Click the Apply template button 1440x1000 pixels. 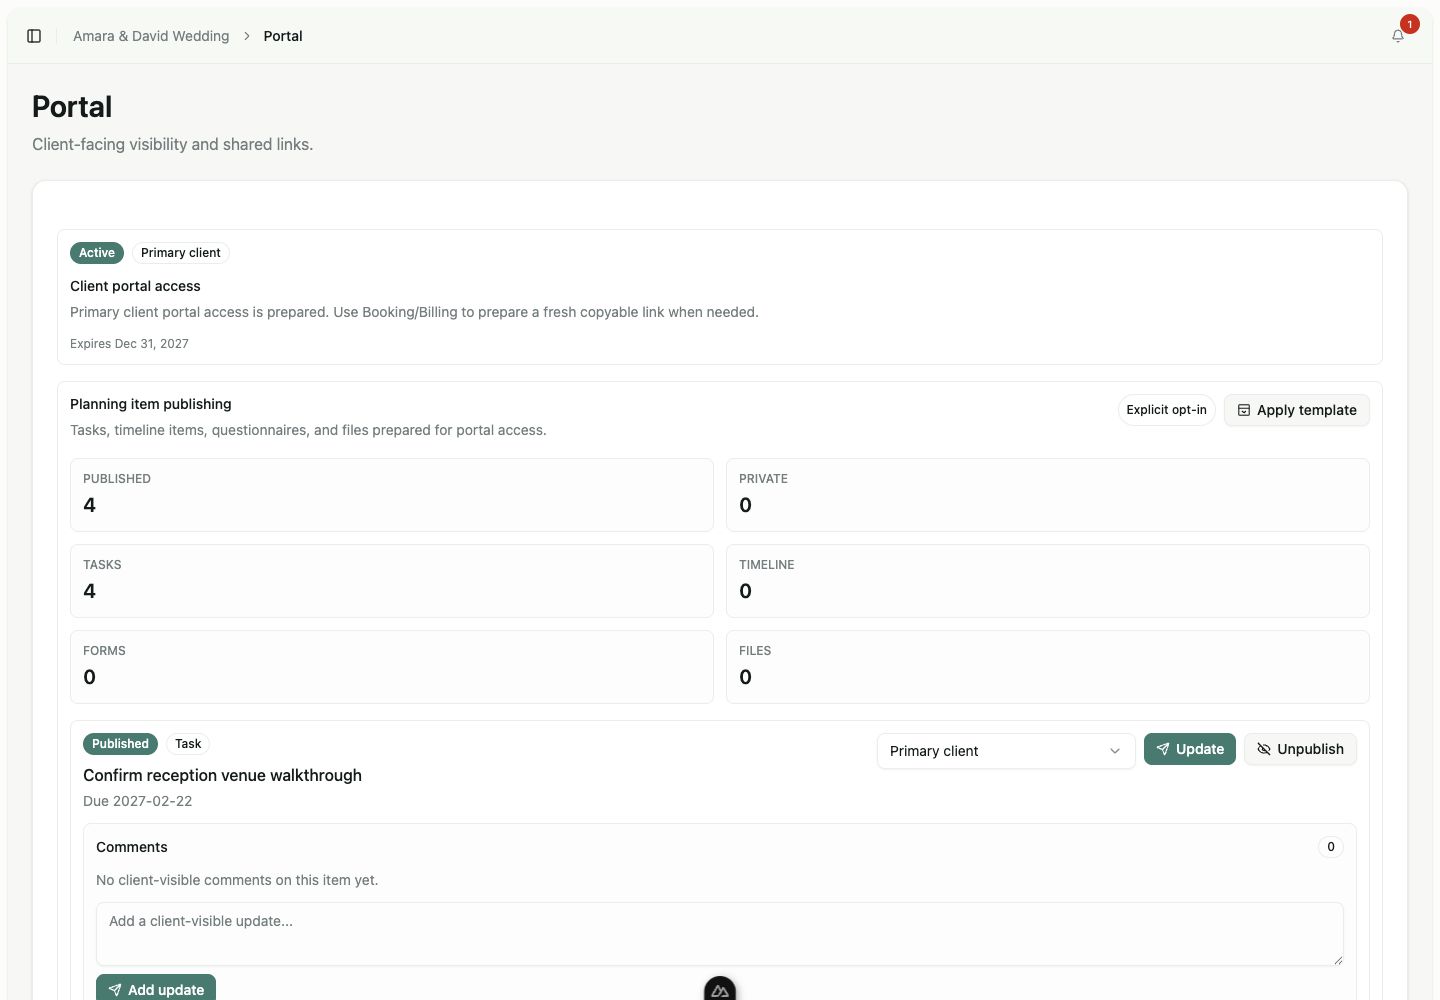[1297, 410]
